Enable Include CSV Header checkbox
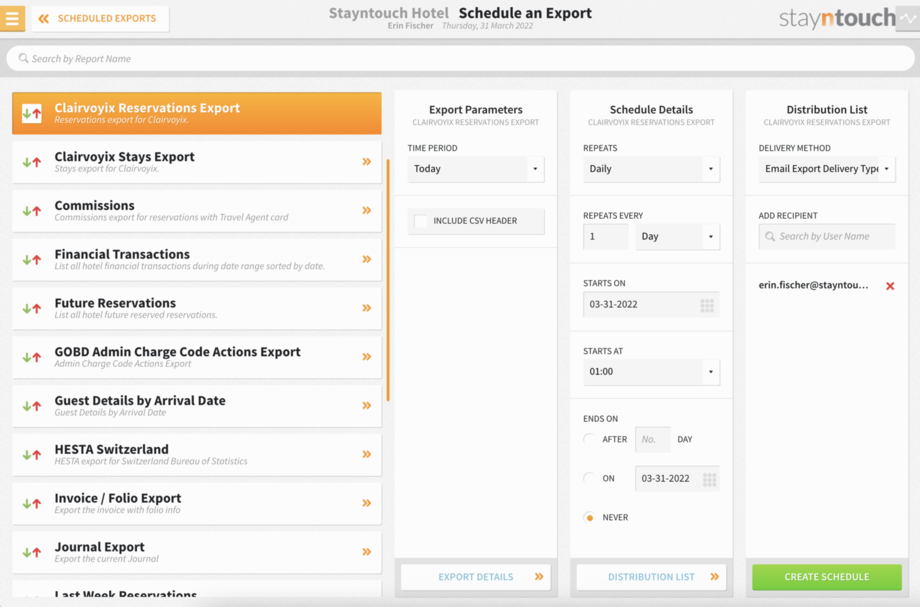920x607 pixels. (421, 221)
